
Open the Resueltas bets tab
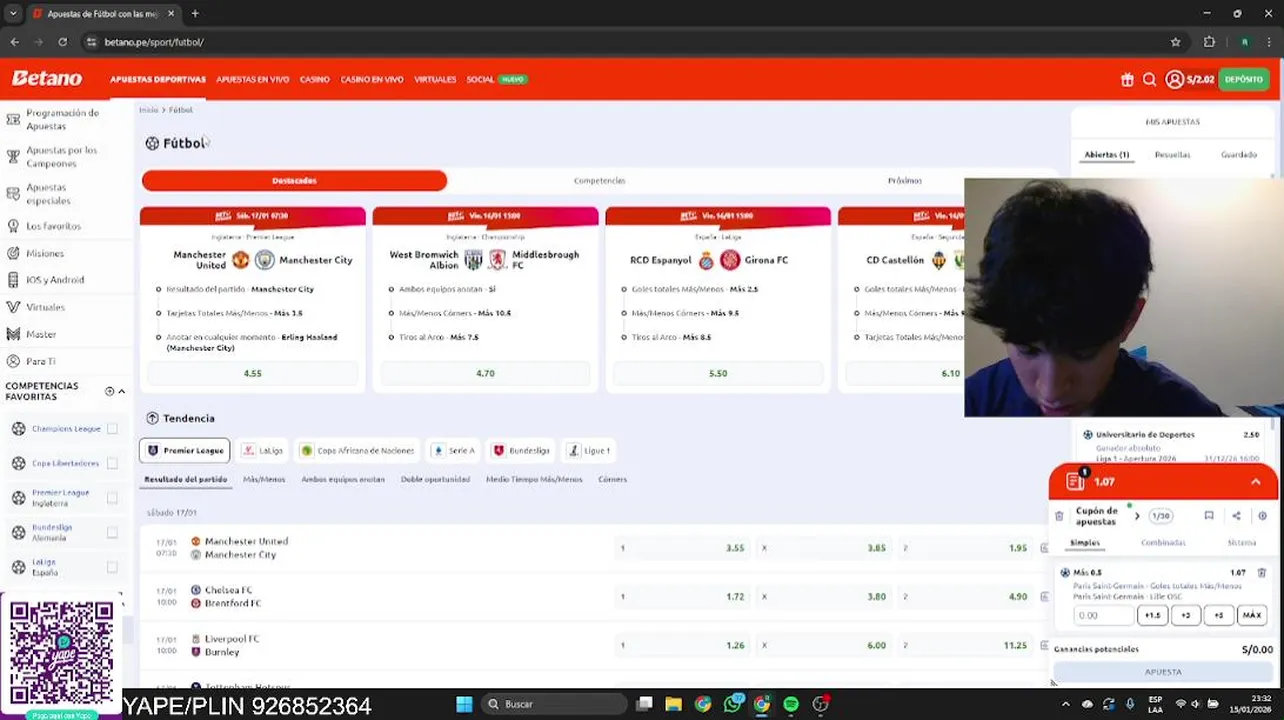[x=1172, y=155]
